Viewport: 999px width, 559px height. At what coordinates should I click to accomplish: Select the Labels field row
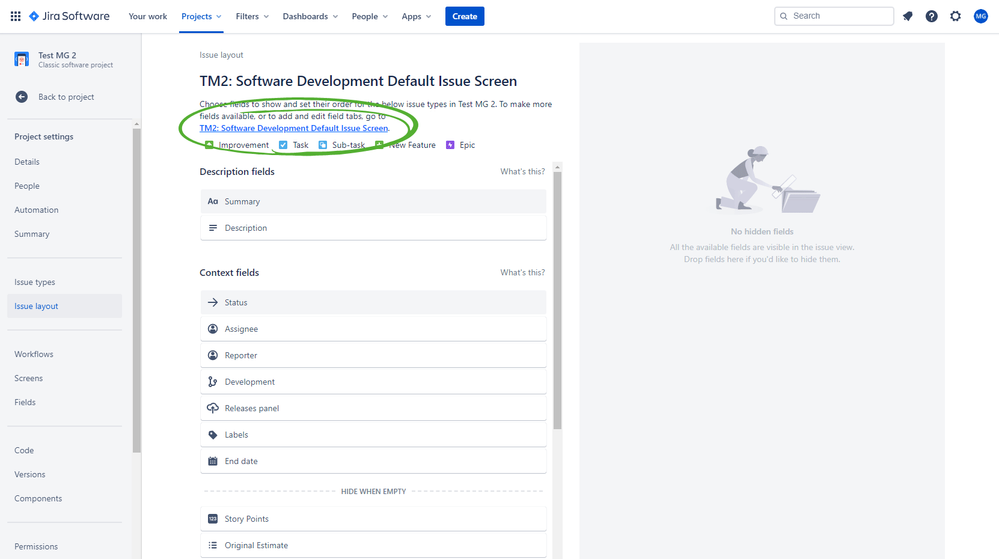(x=373, y=435)
